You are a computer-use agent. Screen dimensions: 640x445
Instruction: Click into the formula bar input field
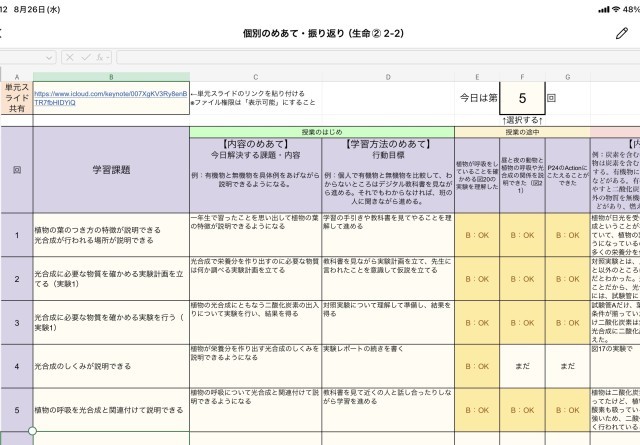378,58
